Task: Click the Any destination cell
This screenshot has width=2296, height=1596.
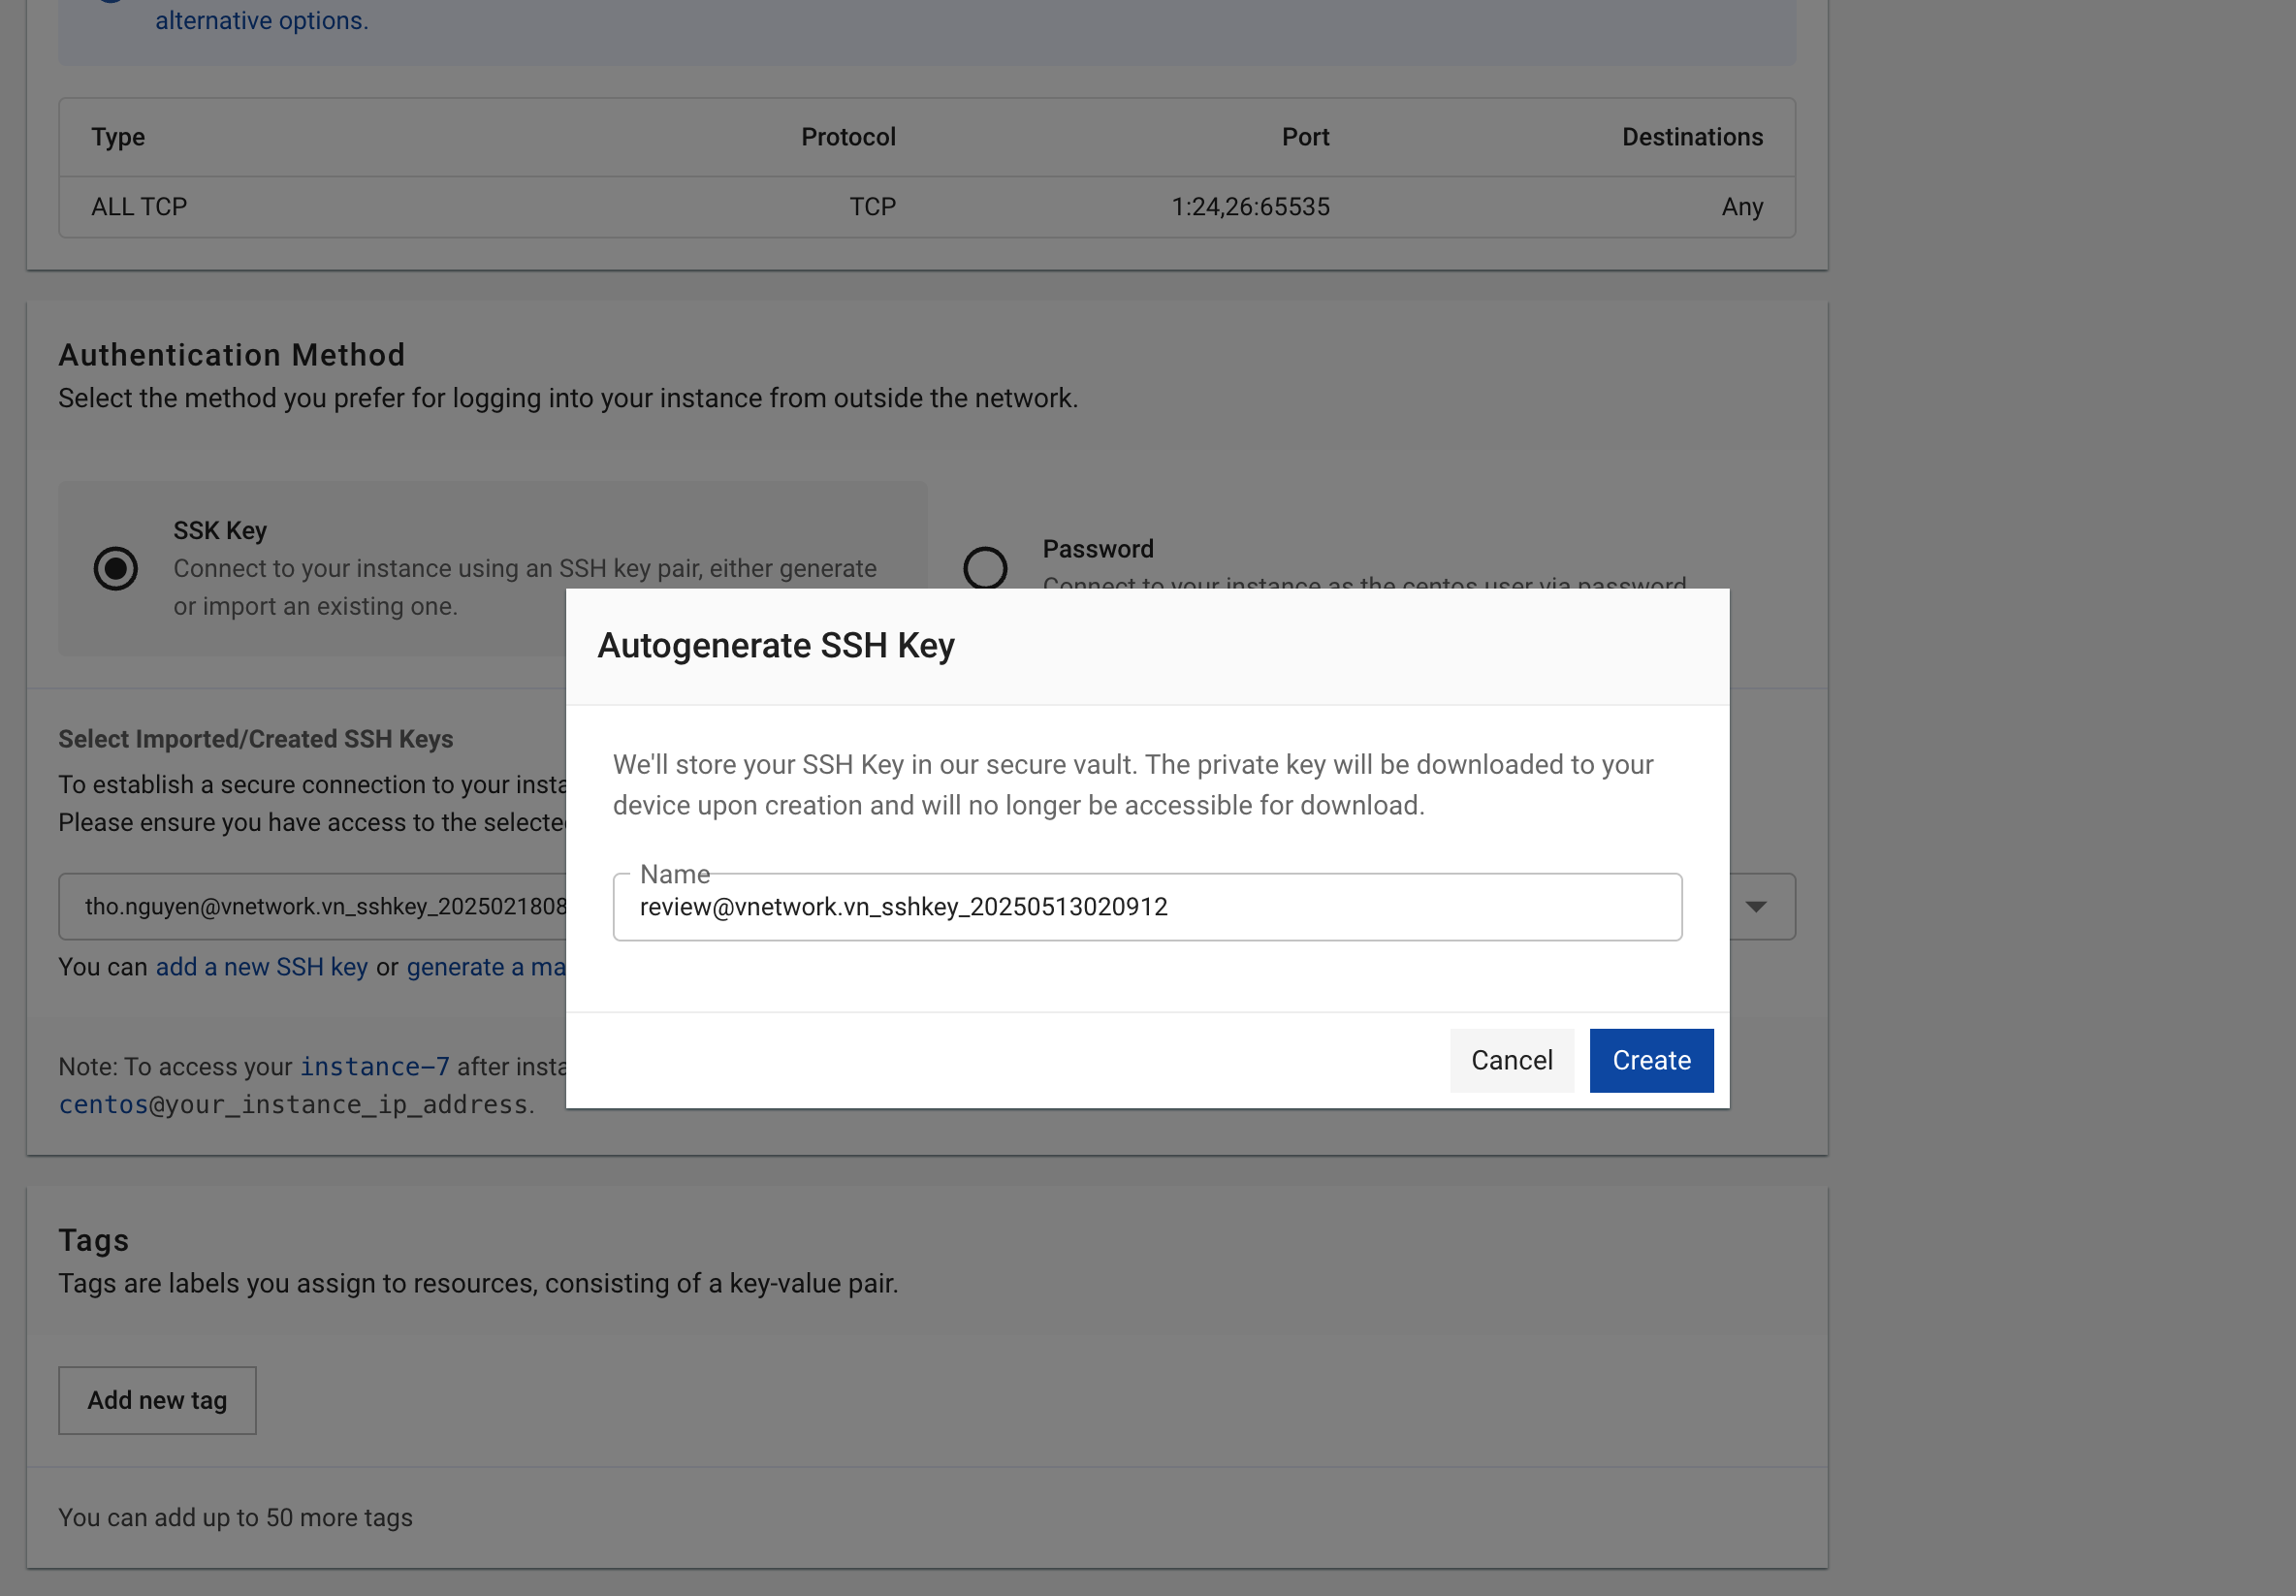Action: pos(1741,207)
